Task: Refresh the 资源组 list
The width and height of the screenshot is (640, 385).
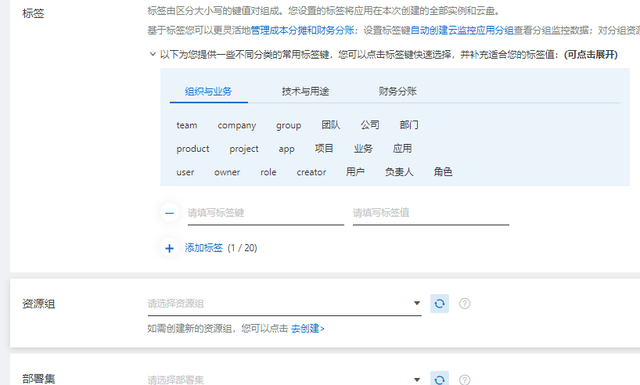Action: click(x=440, y=303)
